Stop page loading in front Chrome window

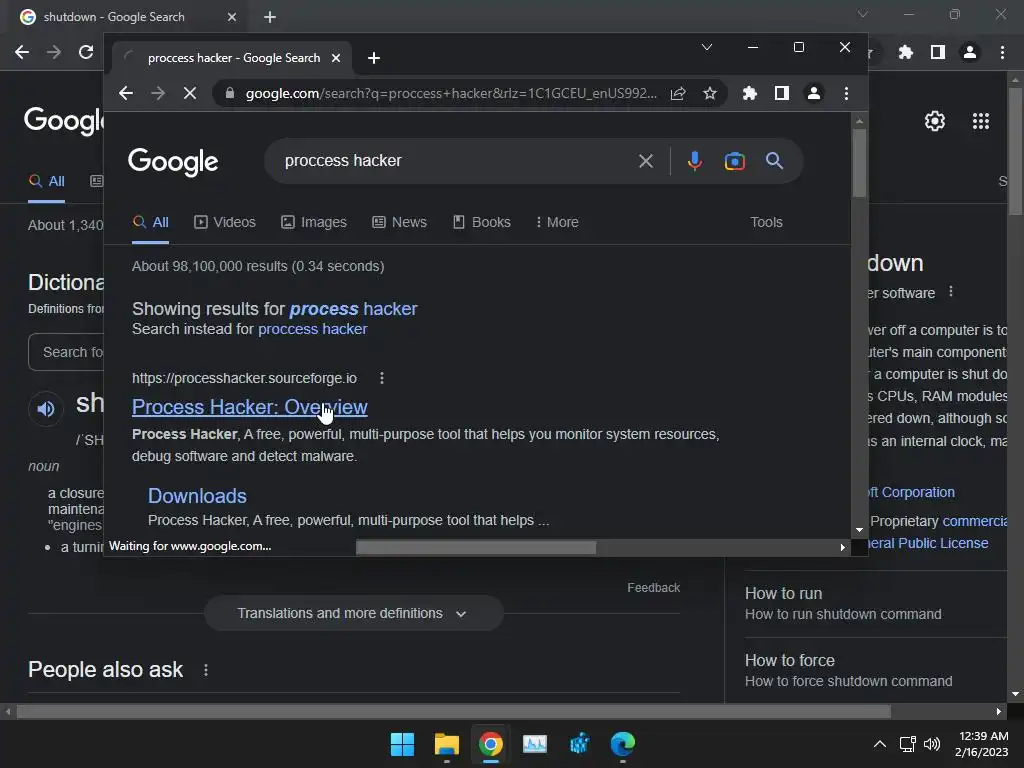(x=190, y=93)
